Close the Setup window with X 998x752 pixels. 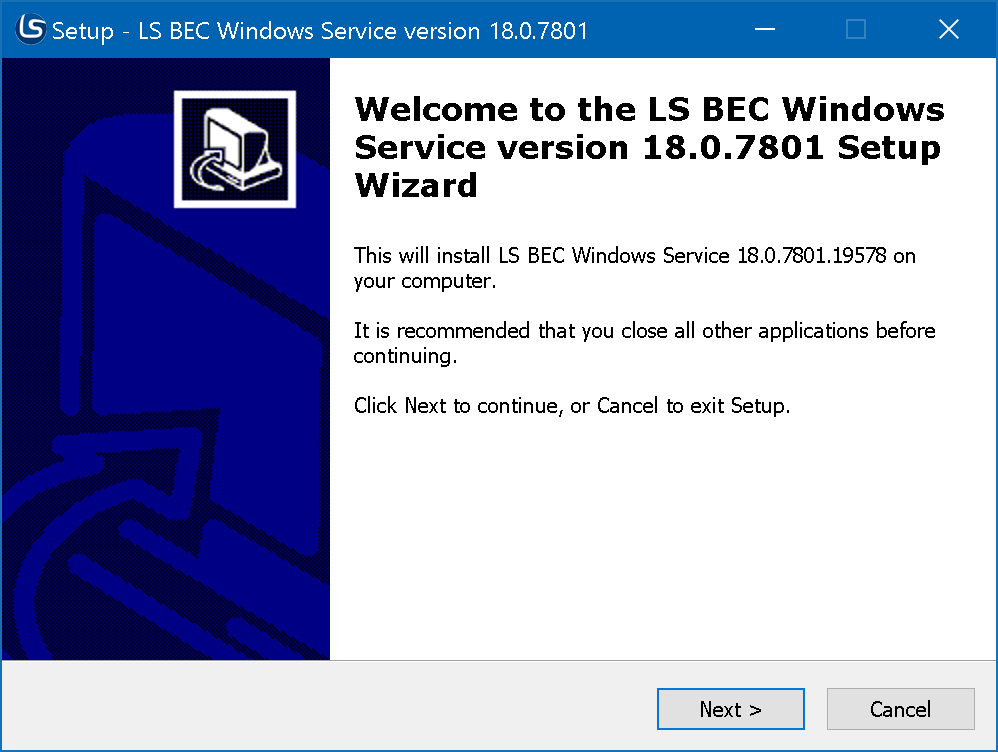point(949,30)
